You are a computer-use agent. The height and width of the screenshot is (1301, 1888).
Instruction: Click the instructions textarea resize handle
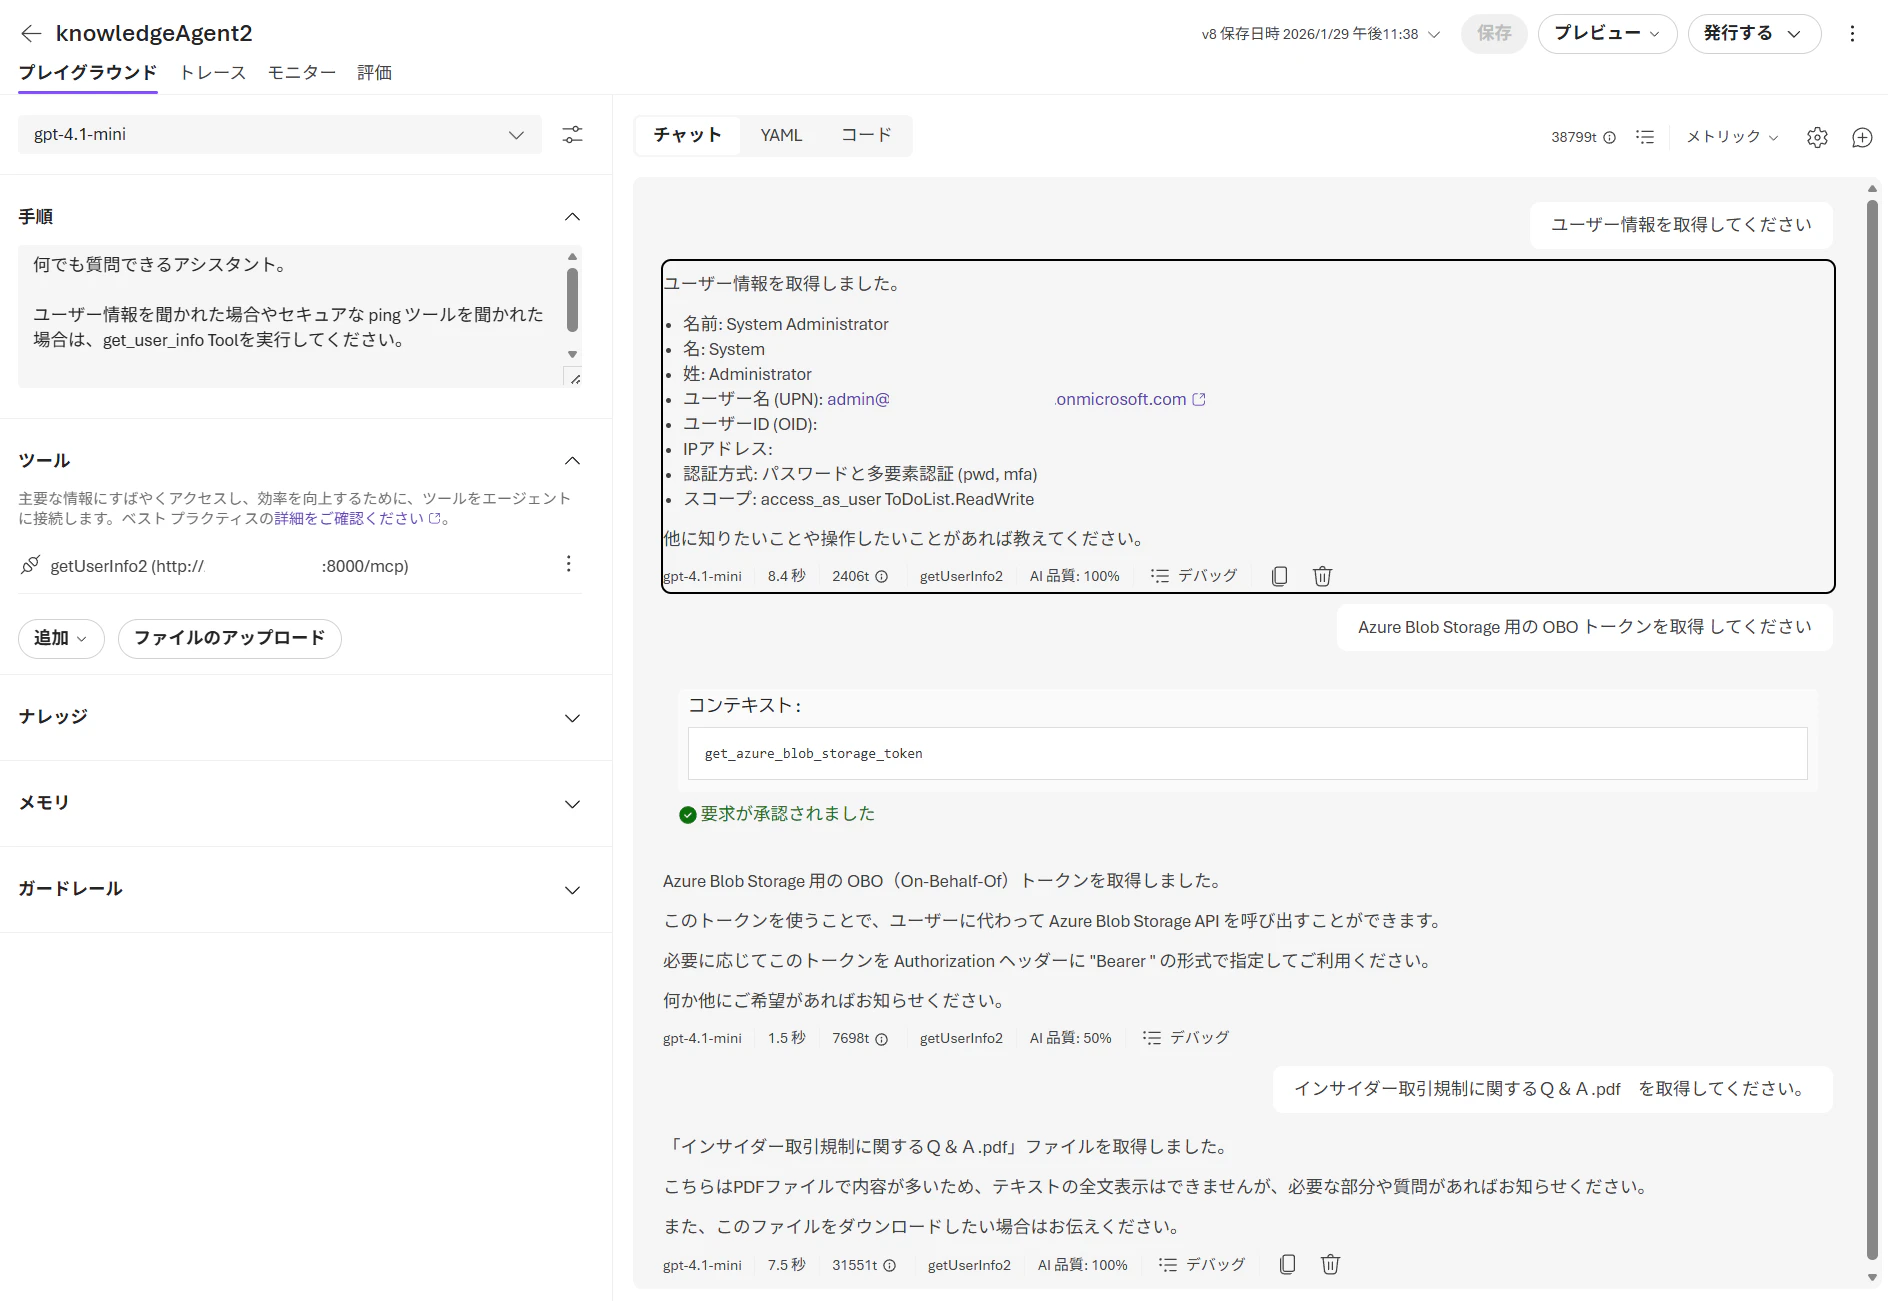point(574,379)
